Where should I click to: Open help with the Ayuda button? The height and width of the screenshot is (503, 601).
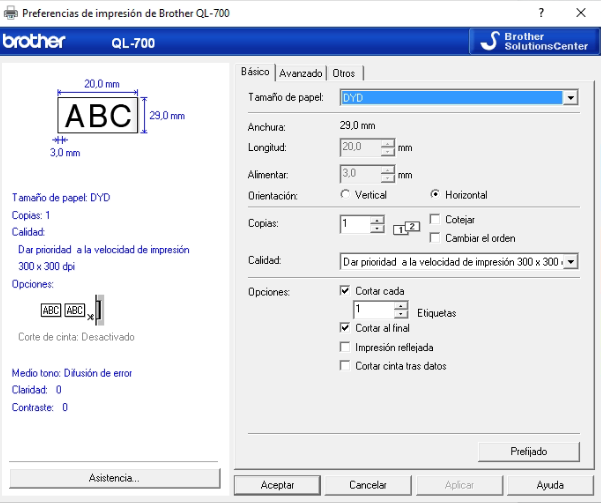(550, 485)
